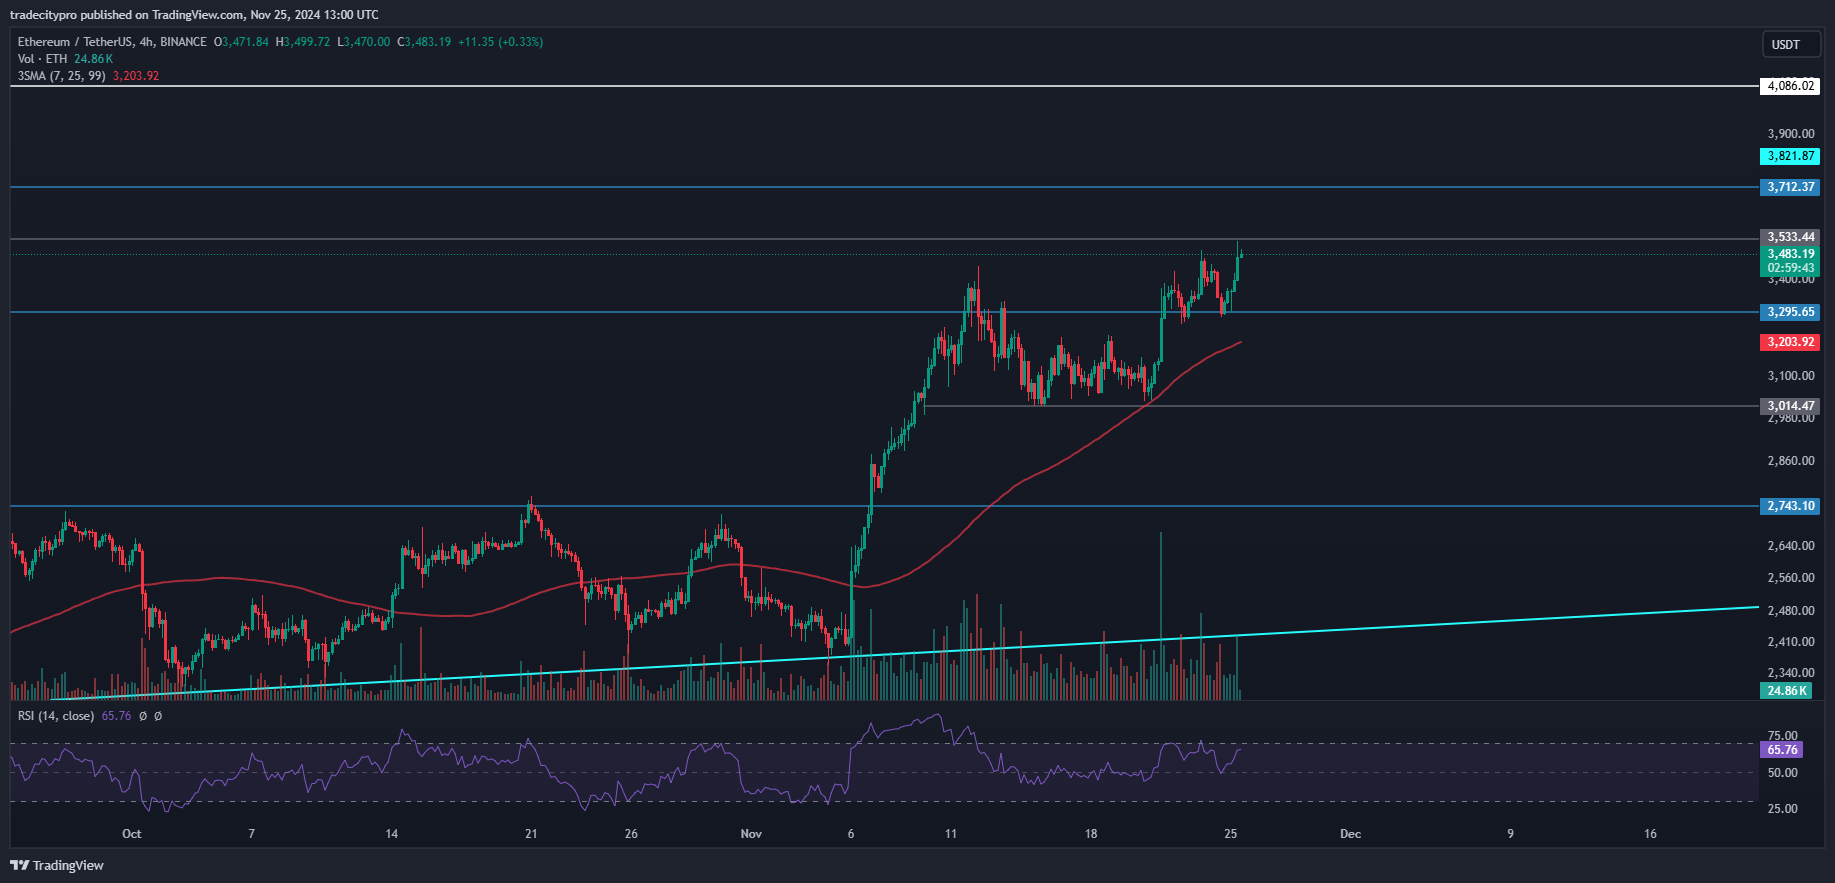Viewport: 1835px width, 883px height.
Task: Click the 25.00 RSI axis tick
Action: [1783, 809]
